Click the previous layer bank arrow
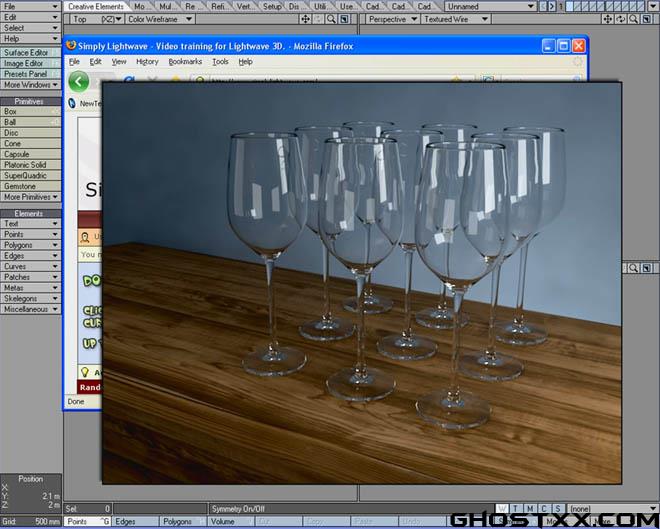This screenshot has width=660, height=529. click(543, 6)
